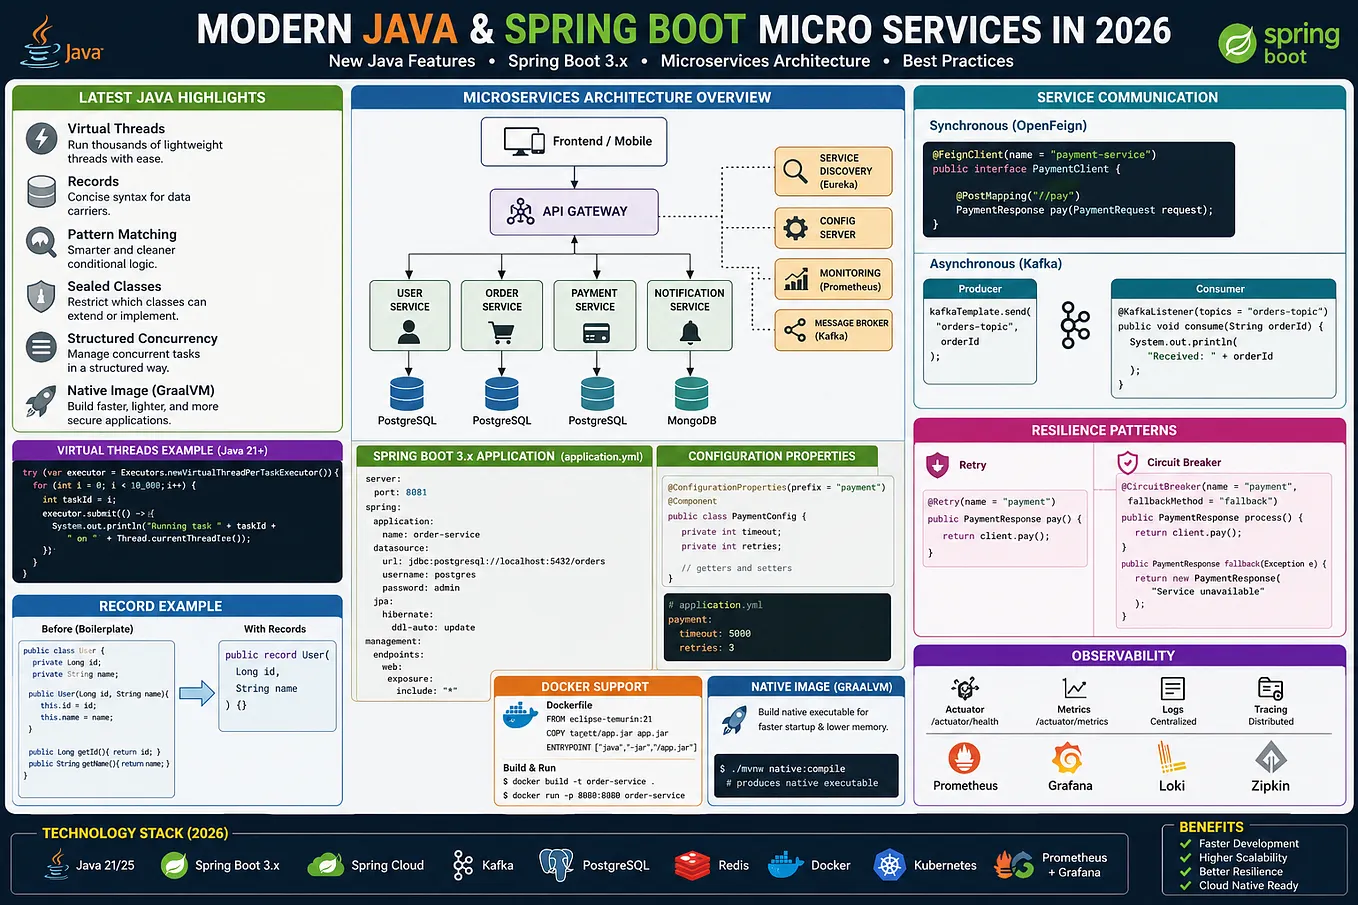
Task: Click the 'Asynchronous (Kafka)' subheading
Action: tap(996, 264)
